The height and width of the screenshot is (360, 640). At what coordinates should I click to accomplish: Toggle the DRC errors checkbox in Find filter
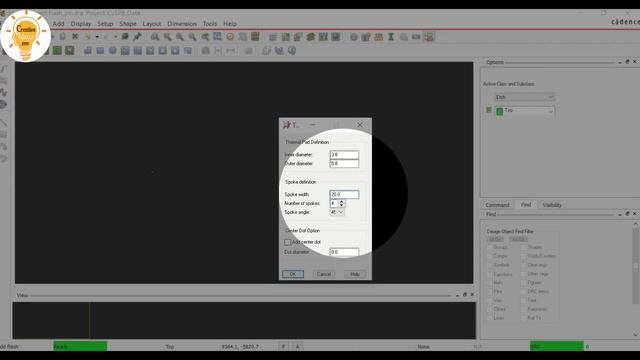[x=524, y=292]
